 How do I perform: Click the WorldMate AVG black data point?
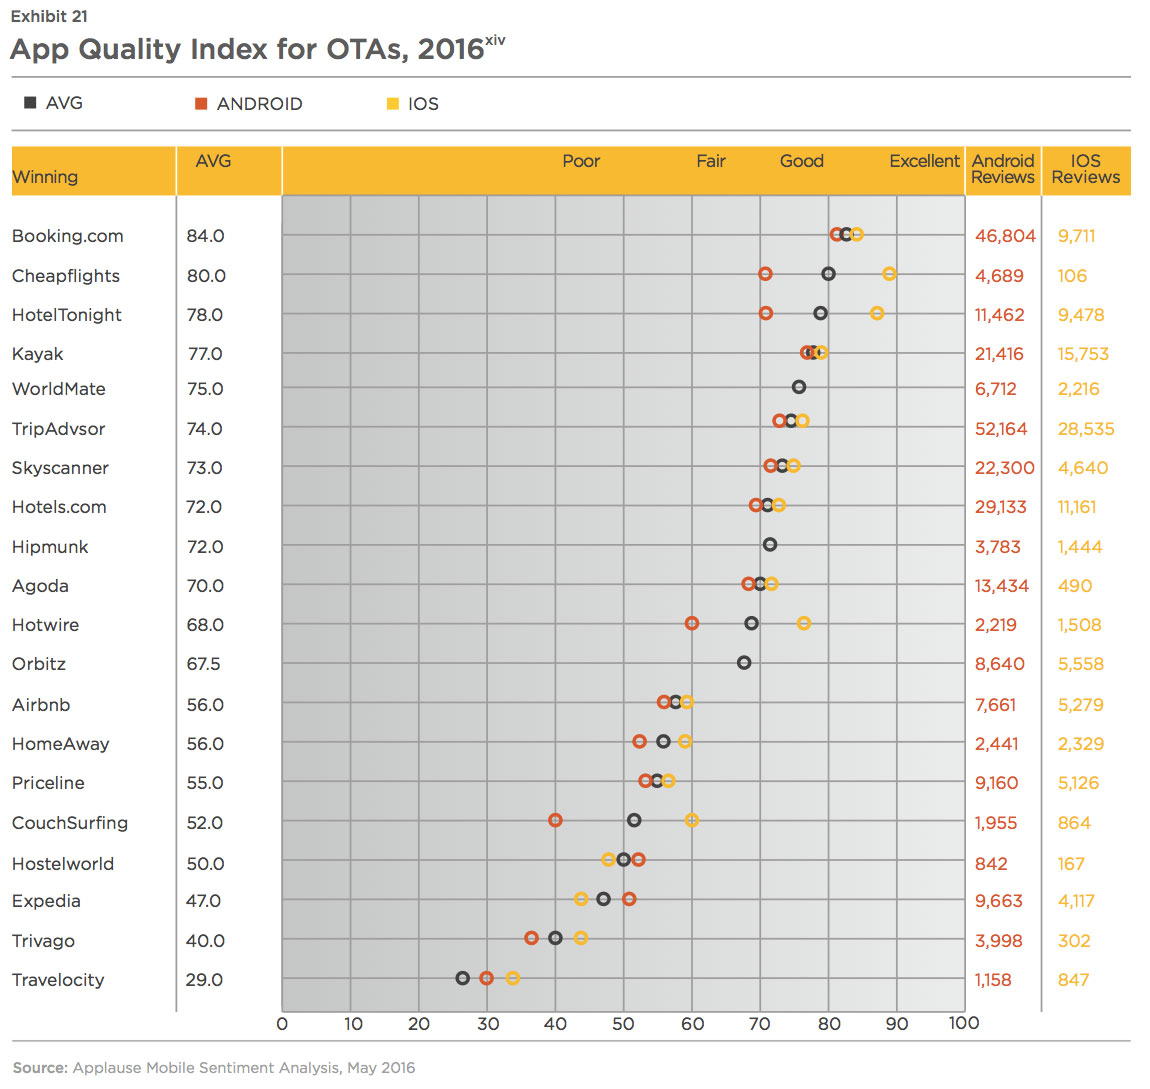pos(799,387)
